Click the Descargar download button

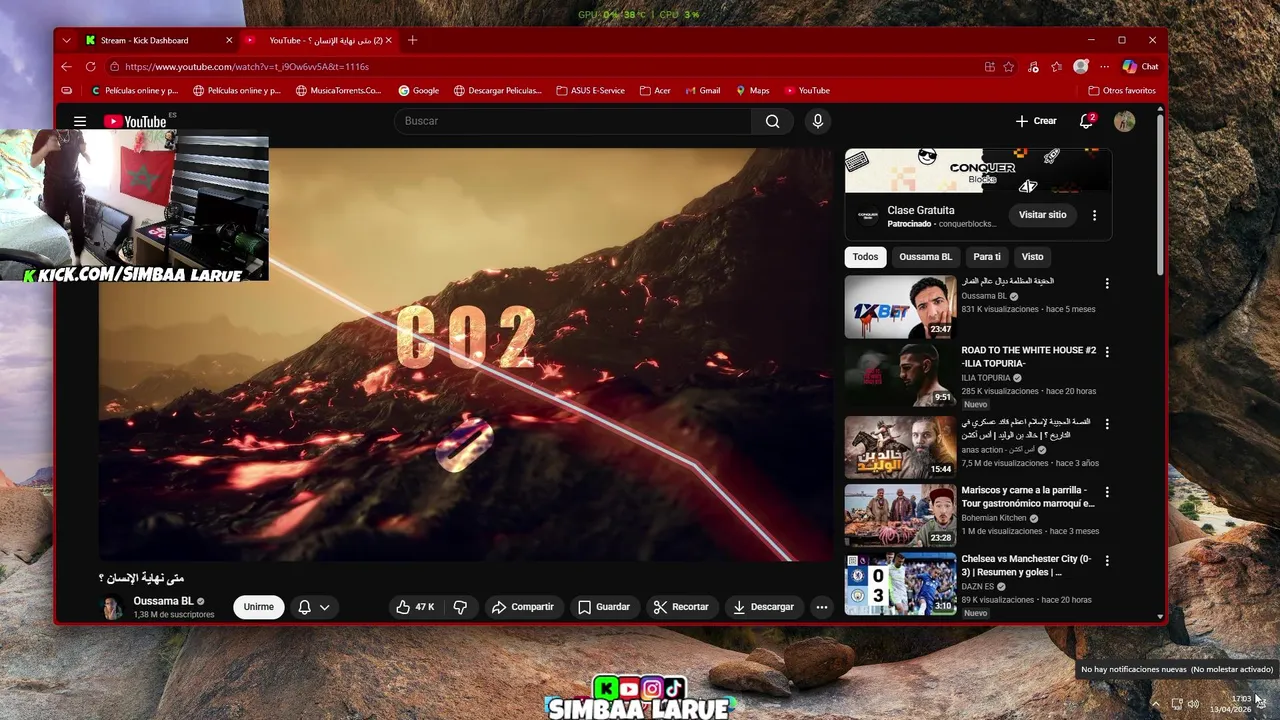764,607
